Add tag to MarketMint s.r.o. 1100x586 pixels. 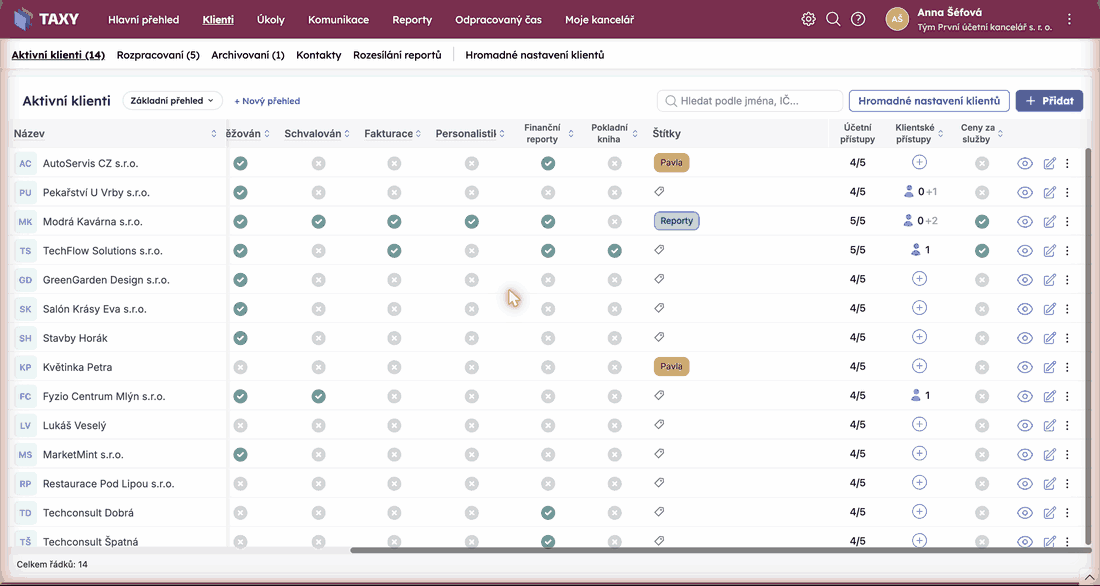(x=659, y=454)
